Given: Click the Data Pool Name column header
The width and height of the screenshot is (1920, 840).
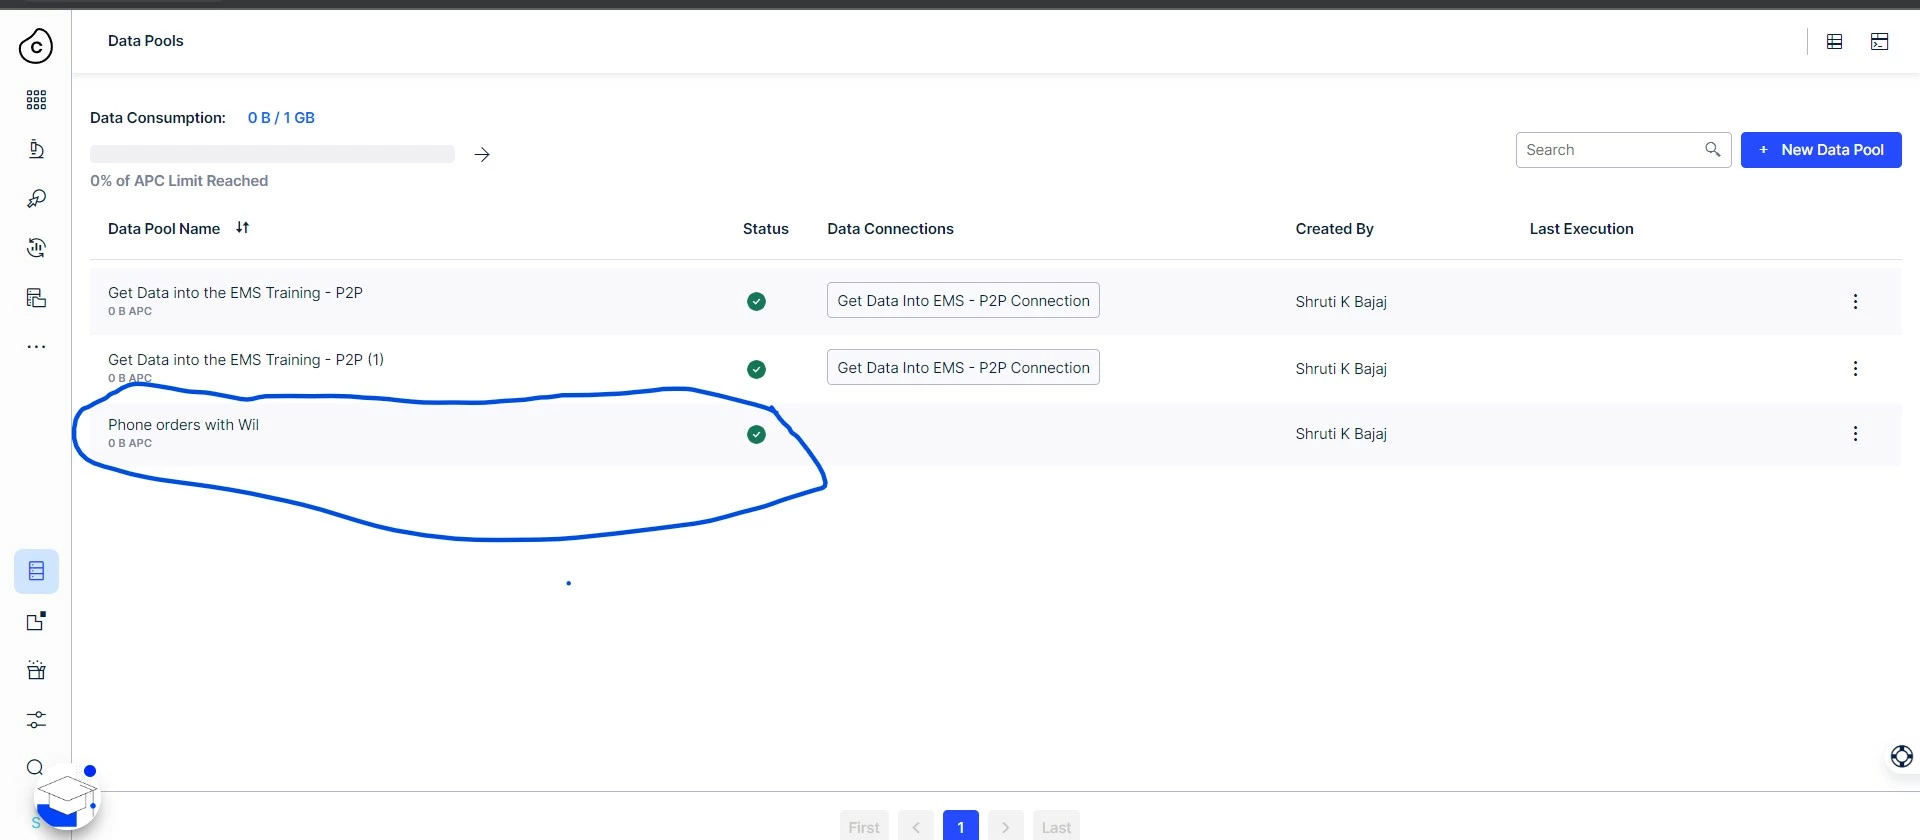Looking at the screenshot, I should click(x=164, y=229).
